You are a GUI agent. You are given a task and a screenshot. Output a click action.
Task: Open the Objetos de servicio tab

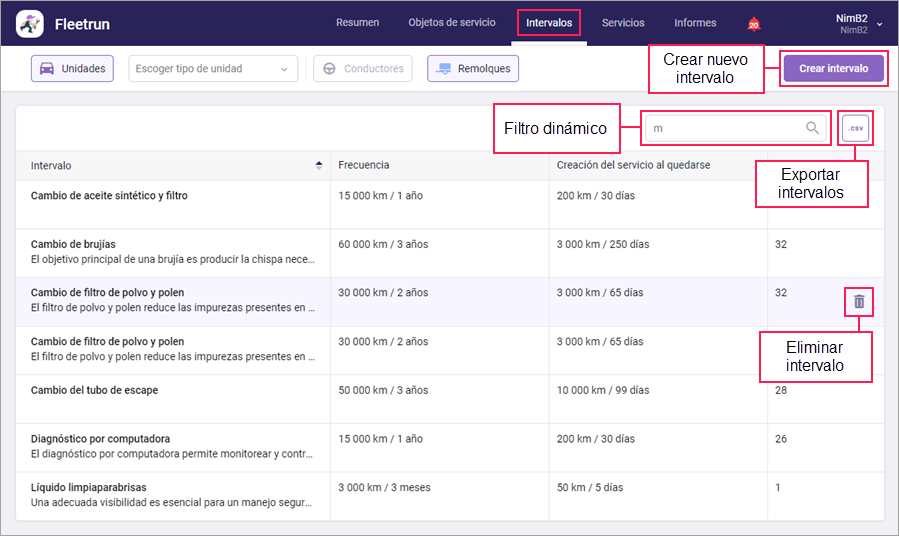pyautogui.click(x=452, y=23)
